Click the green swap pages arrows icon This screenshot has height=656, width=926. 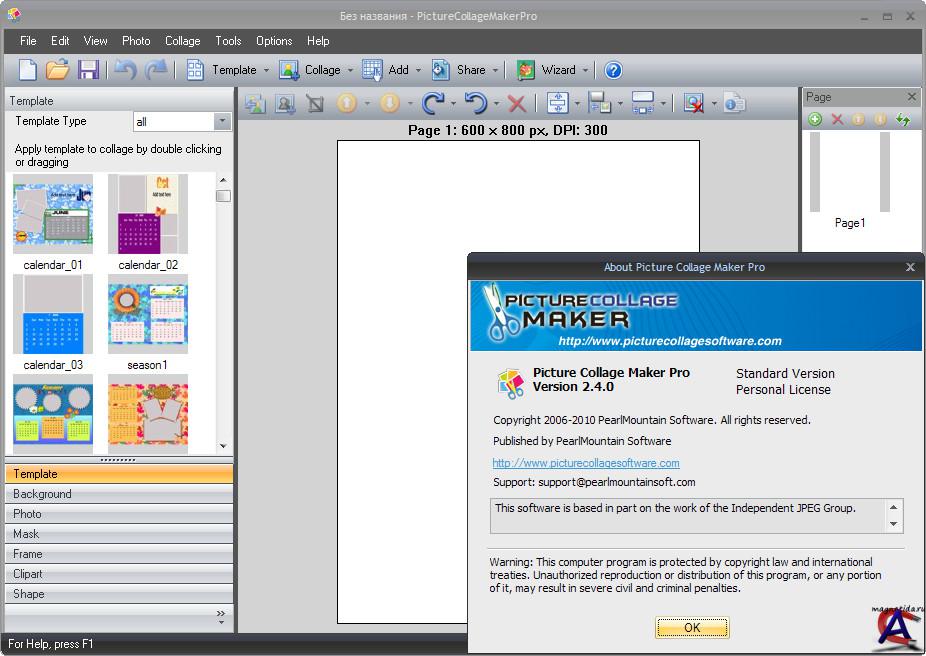pyautogui.click(x=903, y=120)
